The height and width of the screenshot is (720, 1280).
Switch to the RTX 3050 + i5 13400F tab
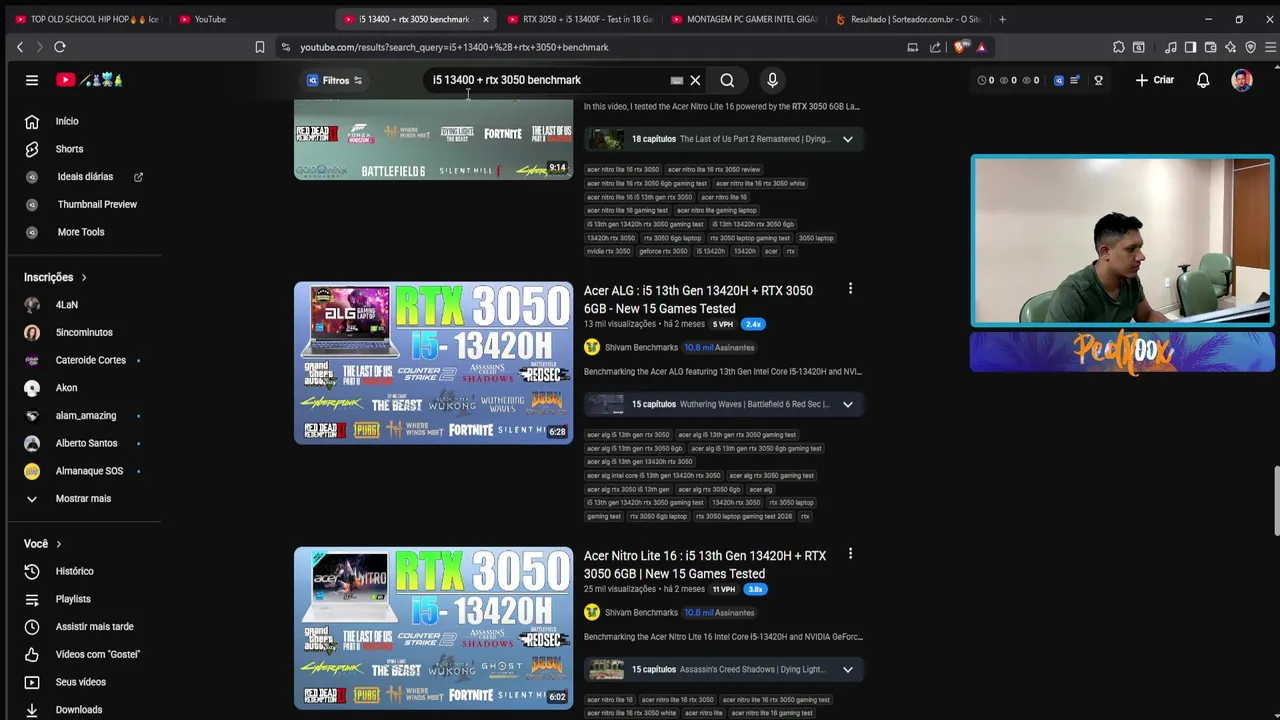580,19
